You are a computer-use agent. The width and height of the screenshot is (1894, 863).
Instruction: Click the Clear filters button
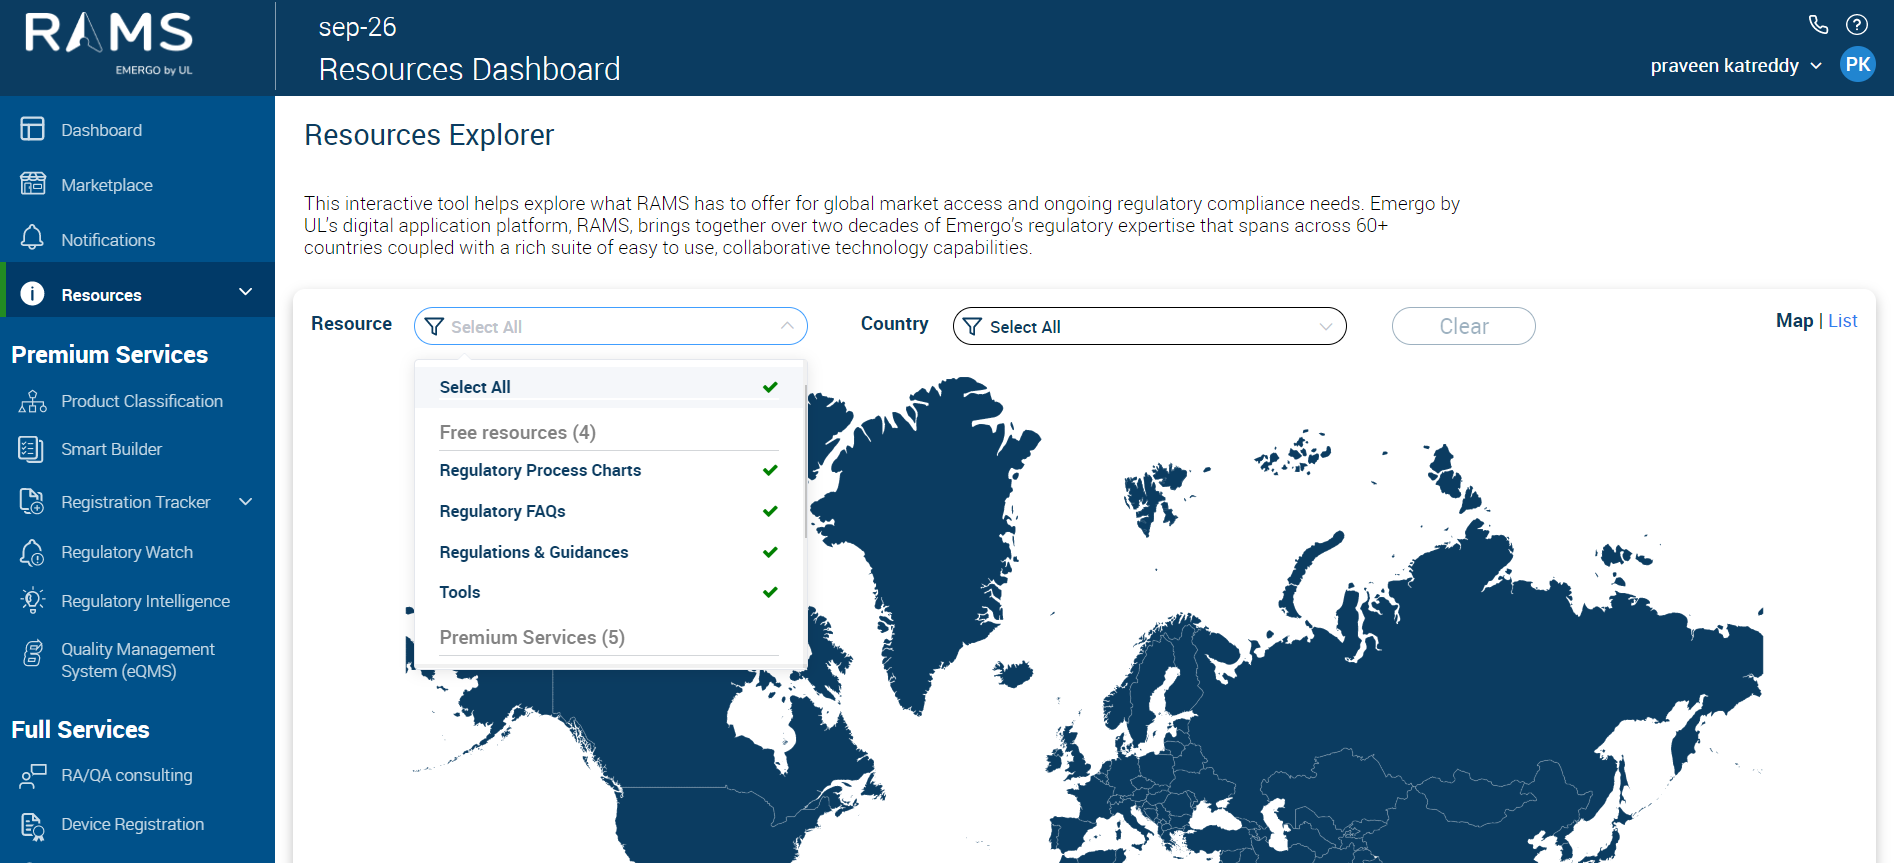click(1464, 326)
